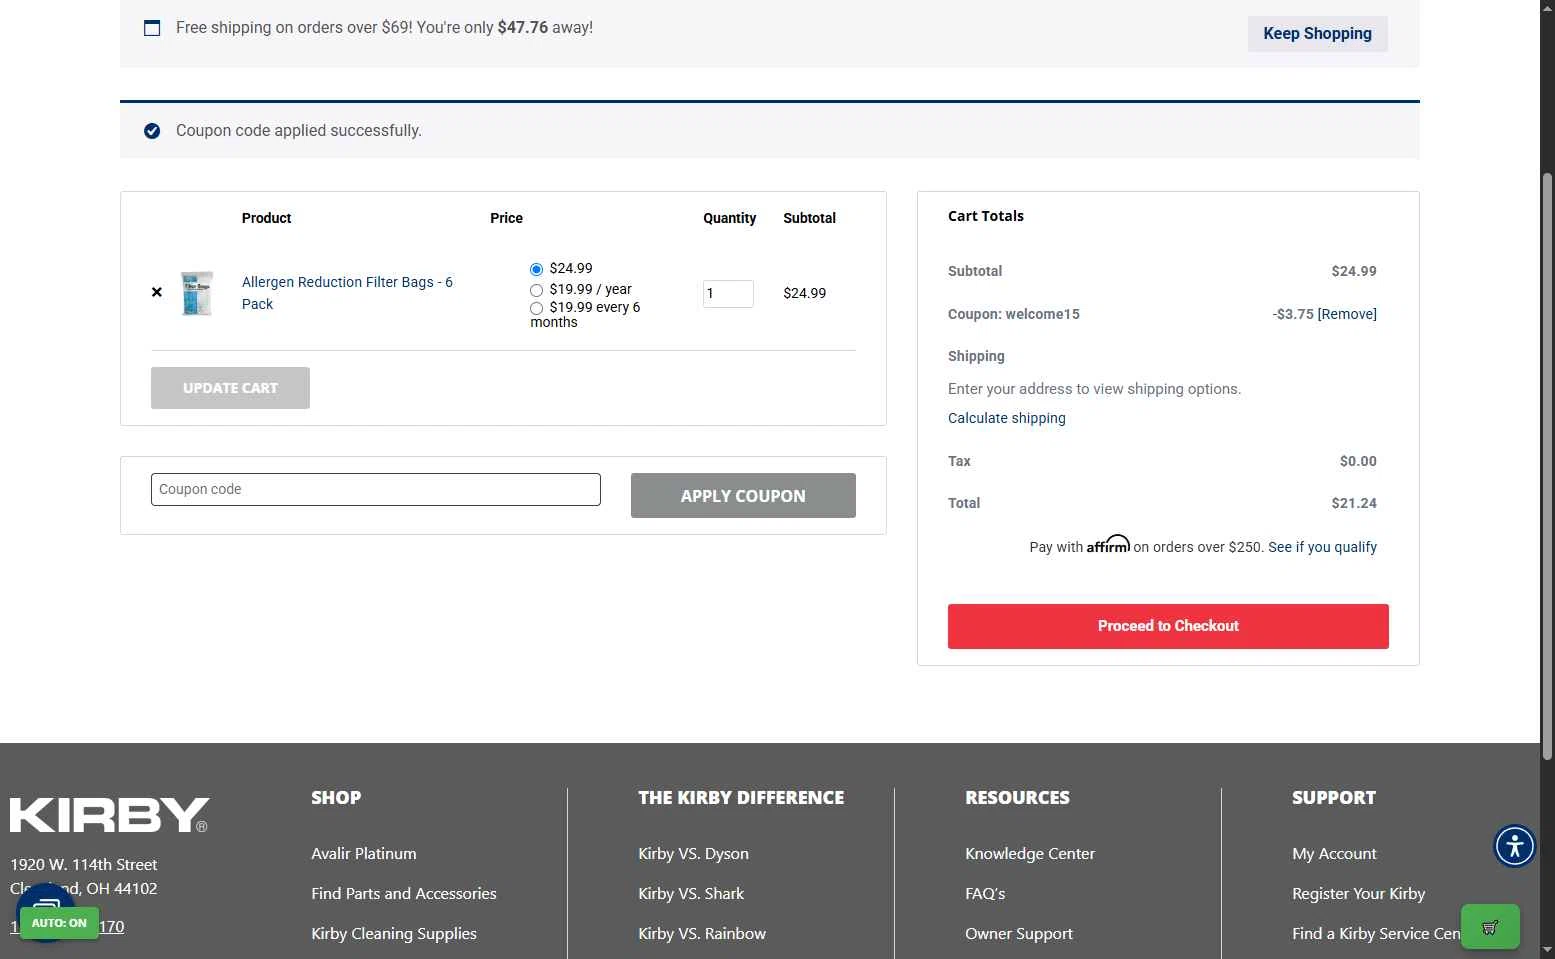This screenshot has height=959, width=1555.
Task: Open the green floating cart button
Action: point(1490,927)
